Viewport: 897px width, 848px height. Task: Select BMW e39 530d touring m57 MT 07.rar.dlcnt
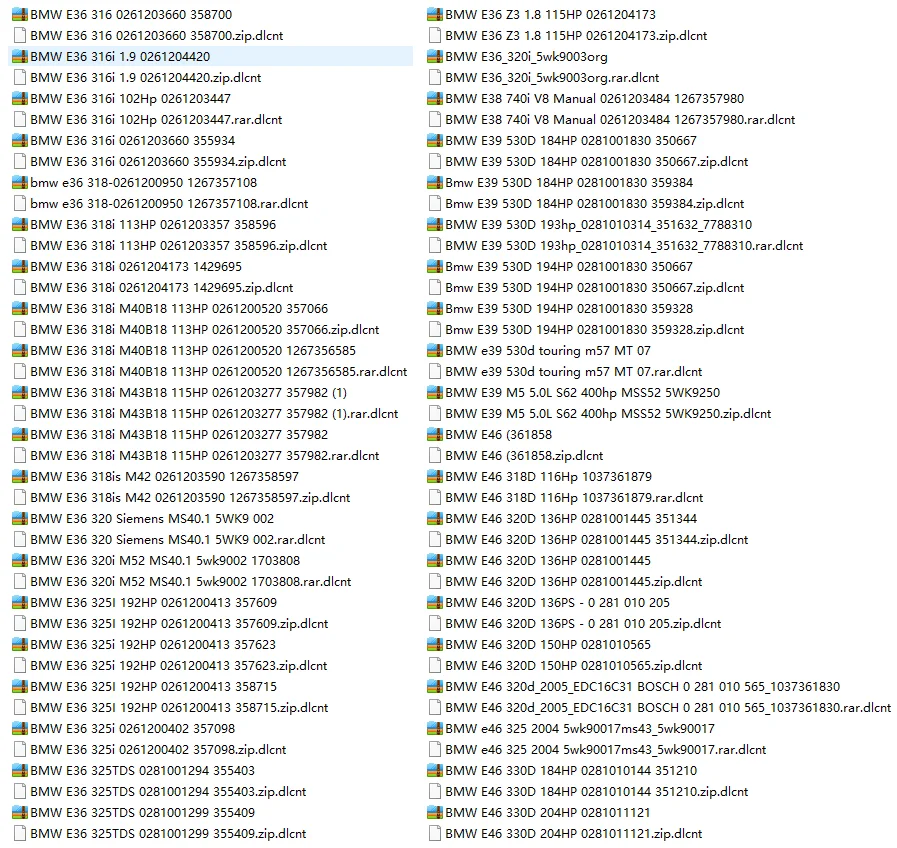[565, 371]
